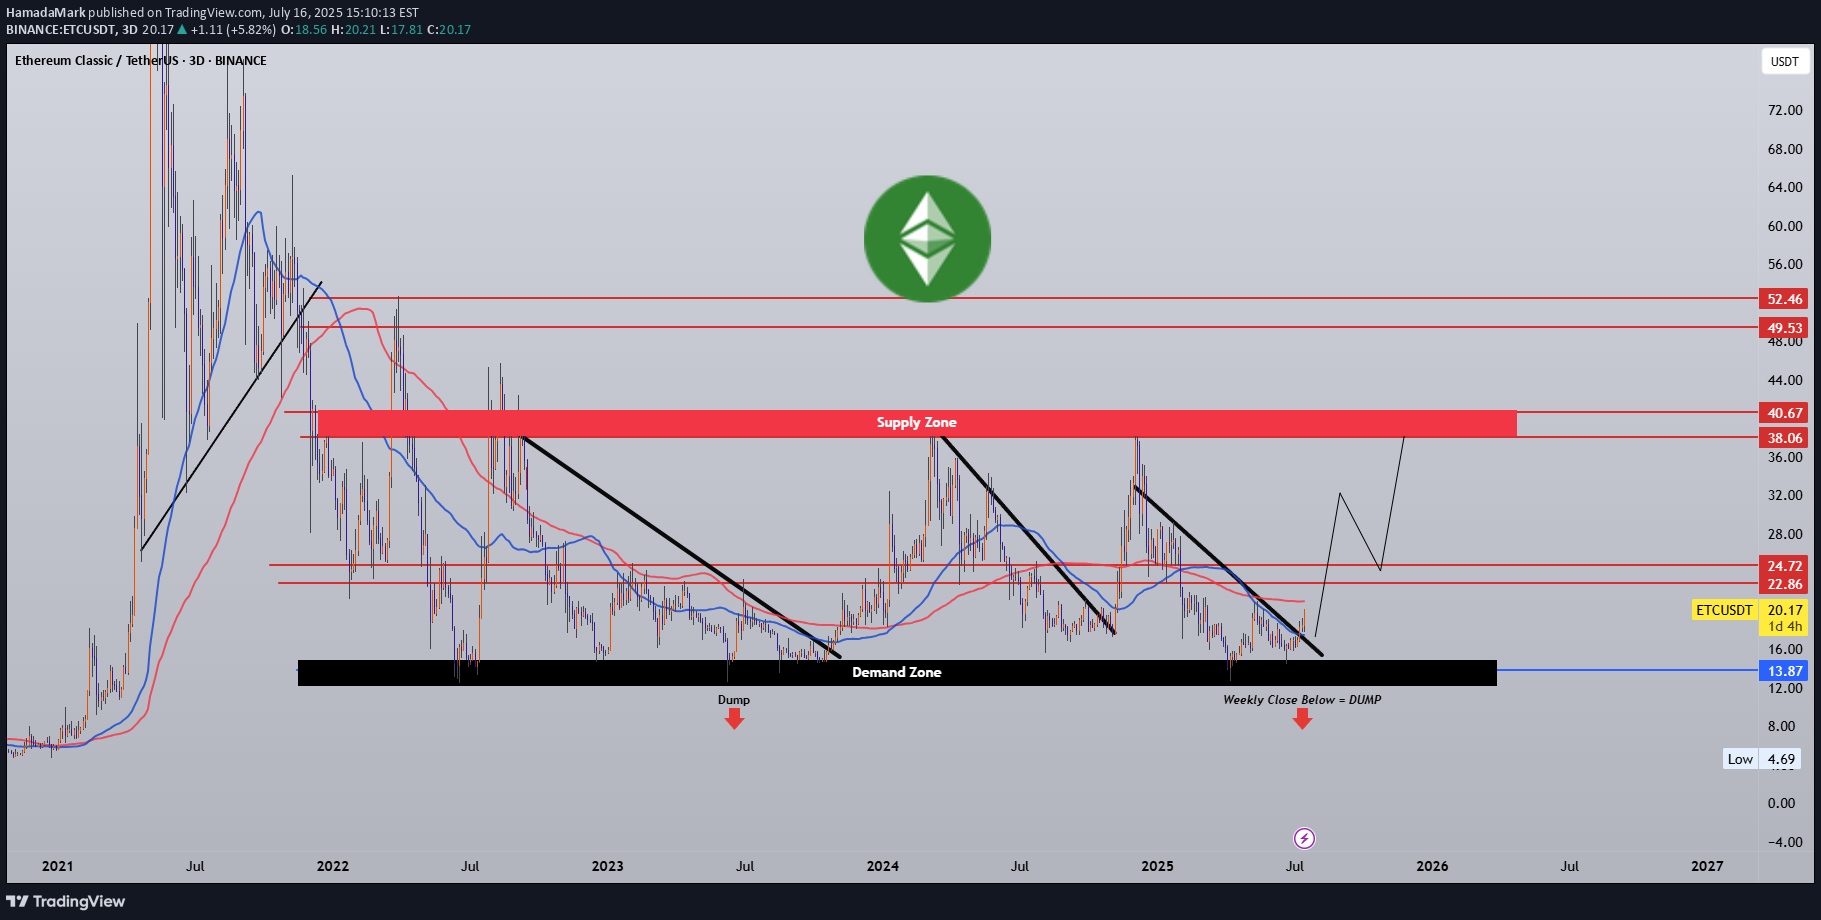Click the 0.00 price axis value

click(1781, 803)
